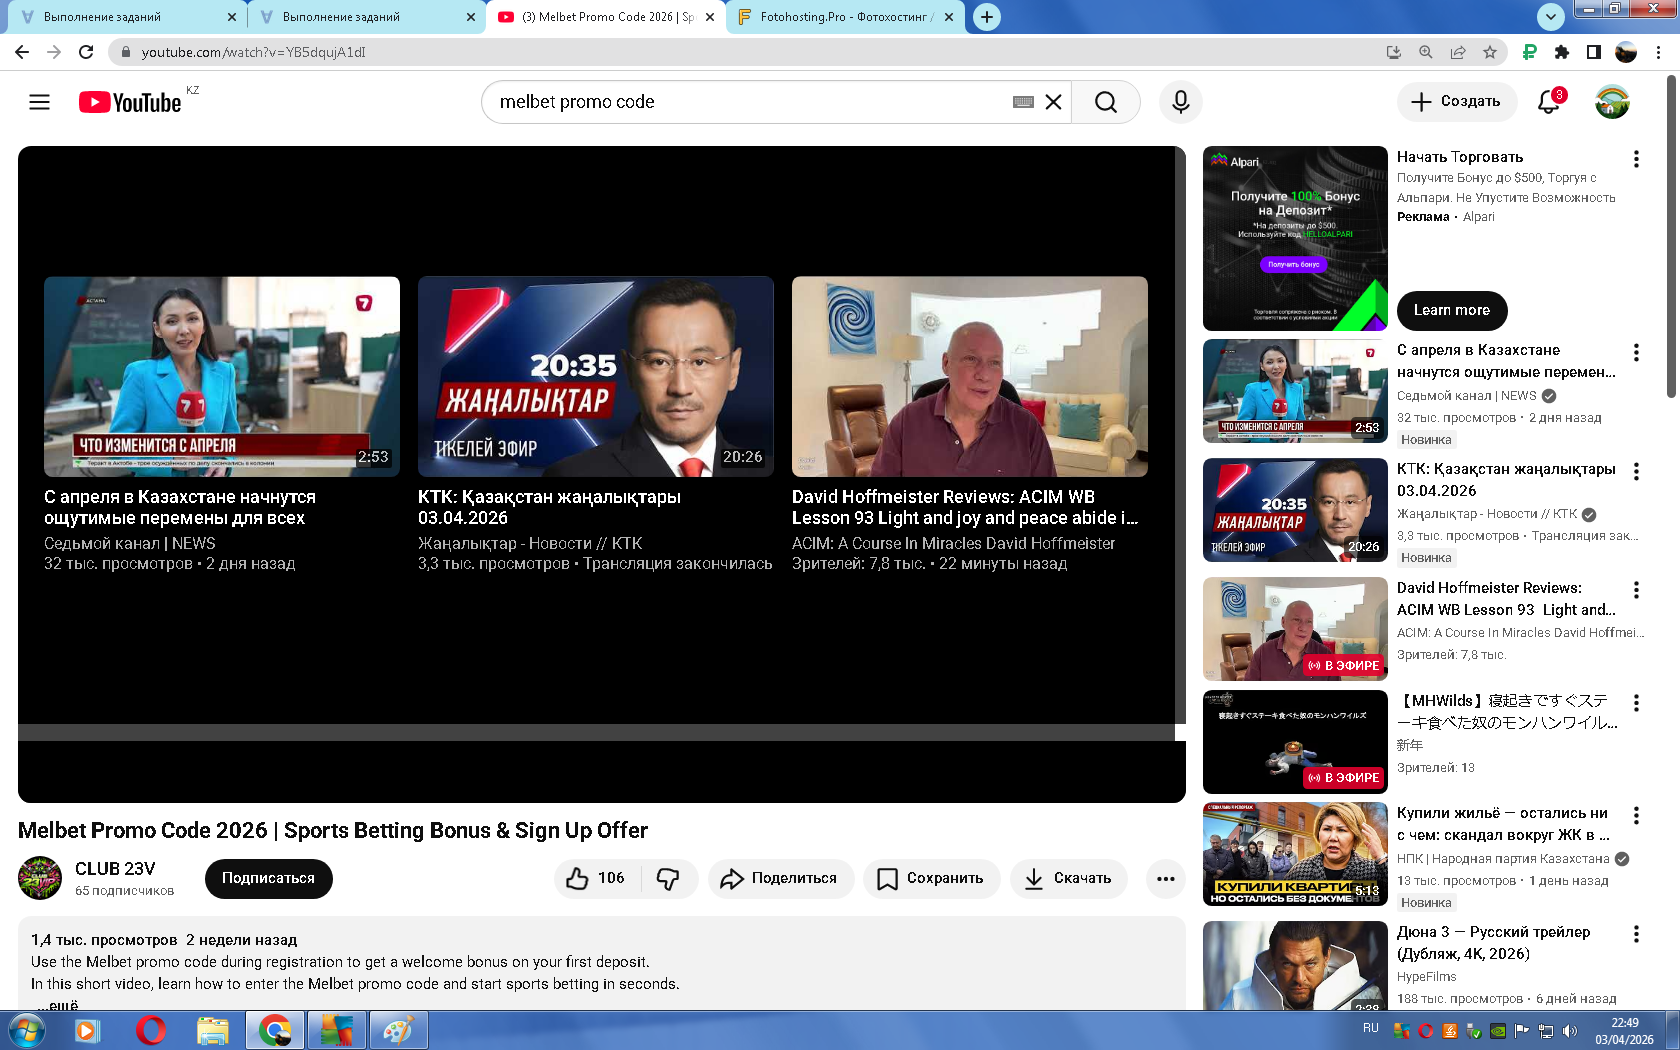
Task: Click the Поделиться share button
Action: click(781, 878)
